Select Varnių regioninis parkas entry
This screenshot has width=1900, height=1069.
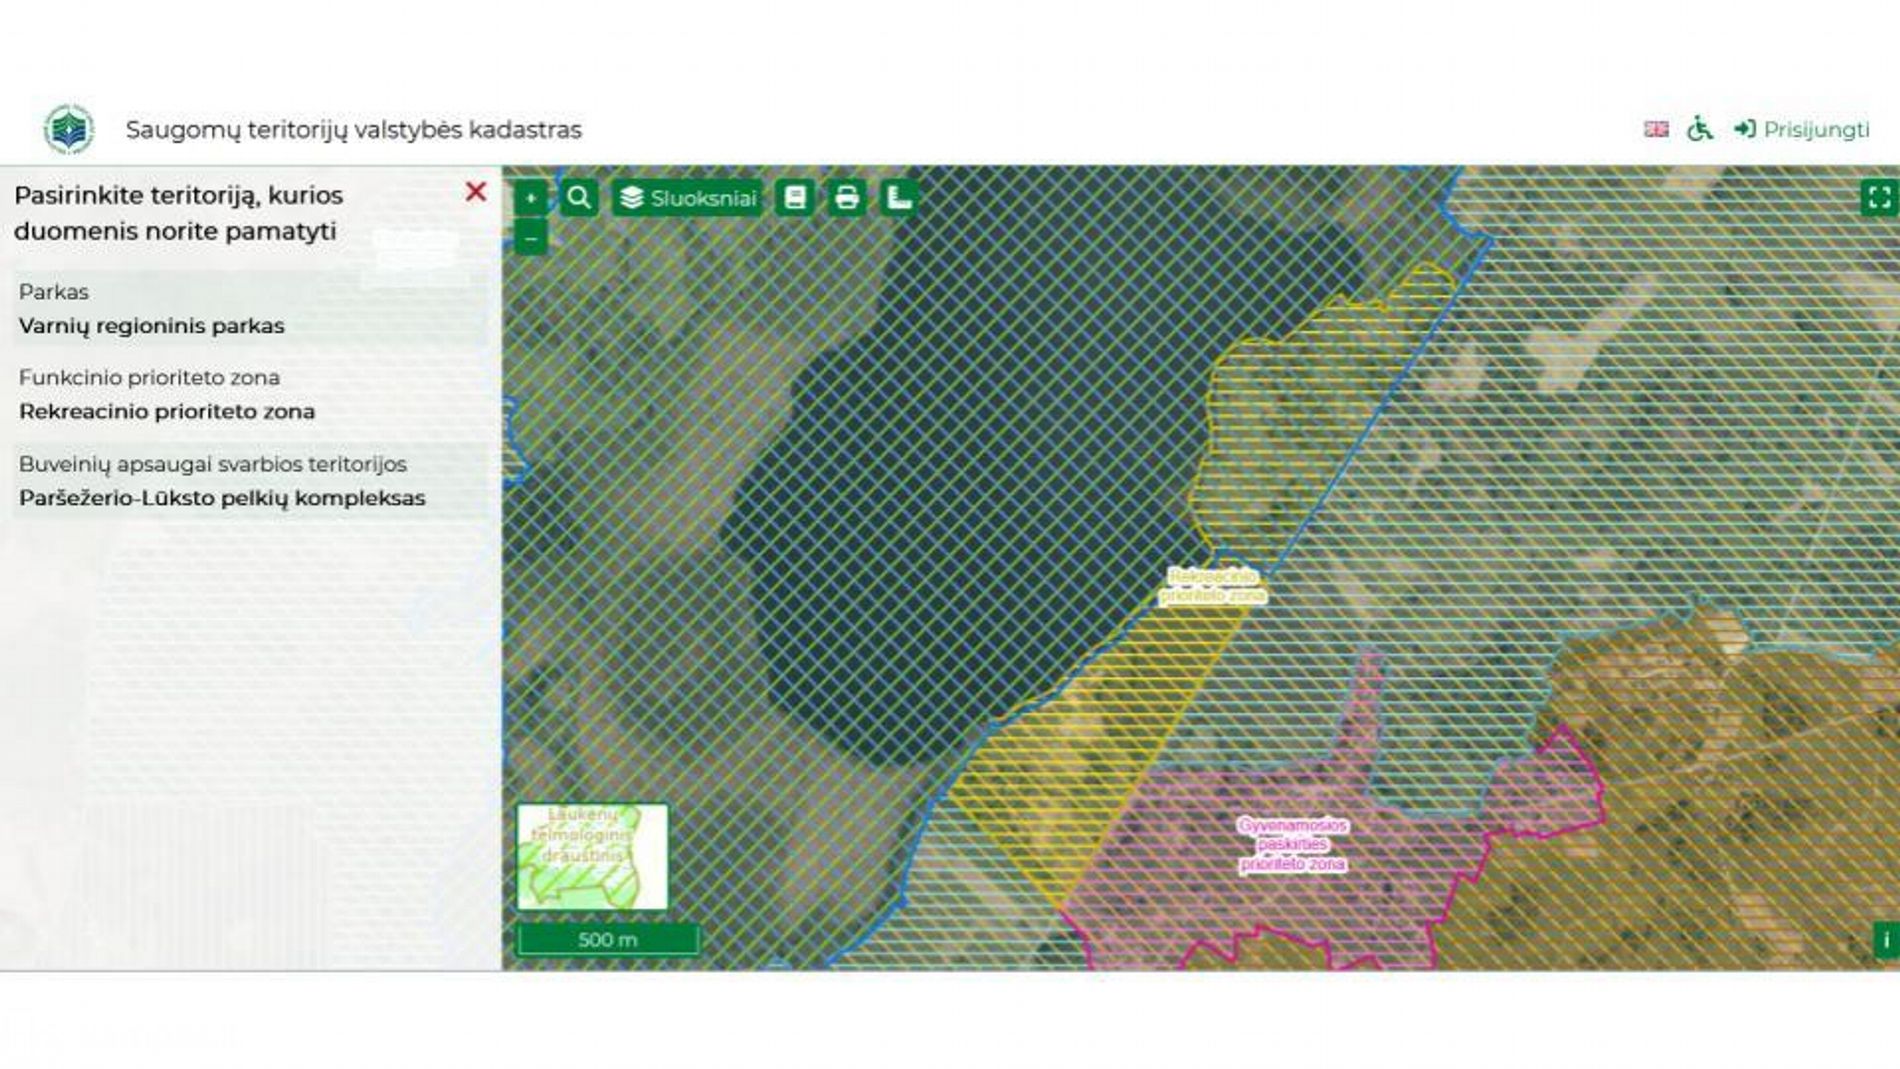pos(151,326)
